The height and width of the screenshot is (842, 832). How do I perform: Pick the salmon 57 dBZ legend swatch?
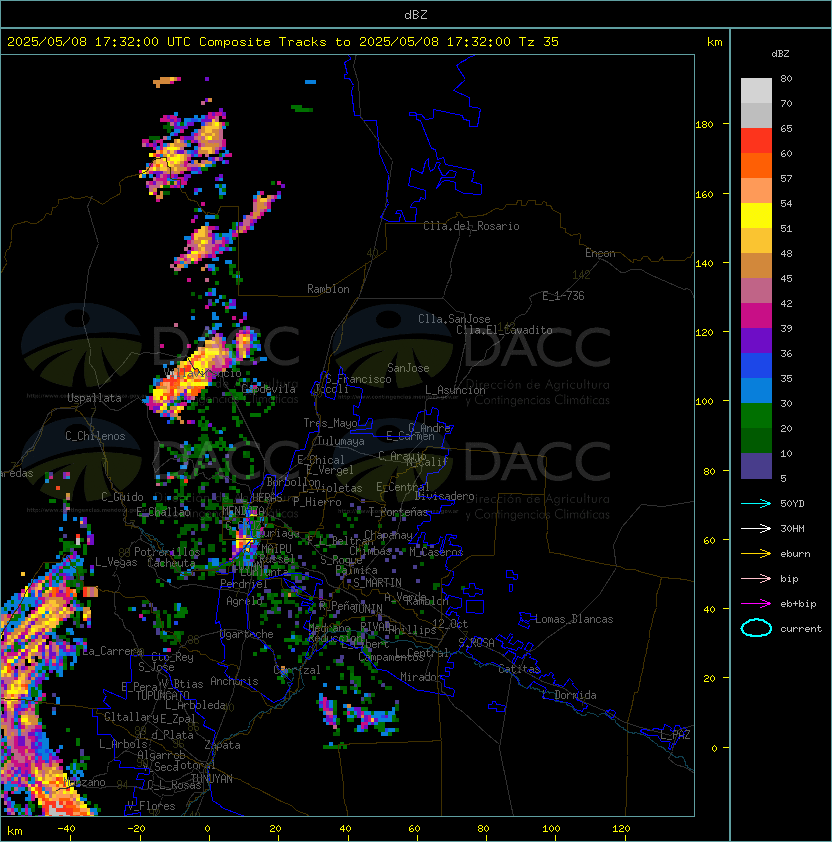(x=756, y=191)
